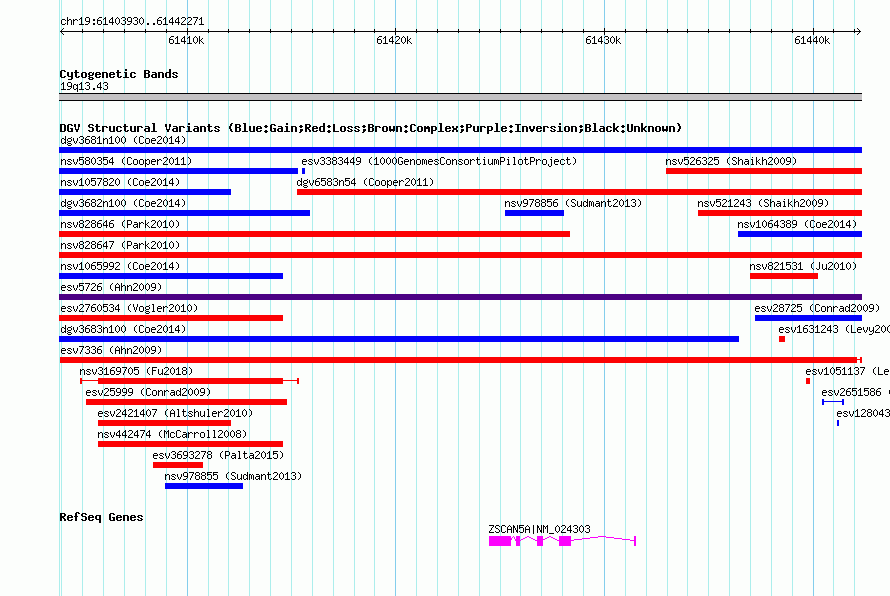Open the RefSeq Genes track title
Viewport: 890px width, 596px height.
101,517
